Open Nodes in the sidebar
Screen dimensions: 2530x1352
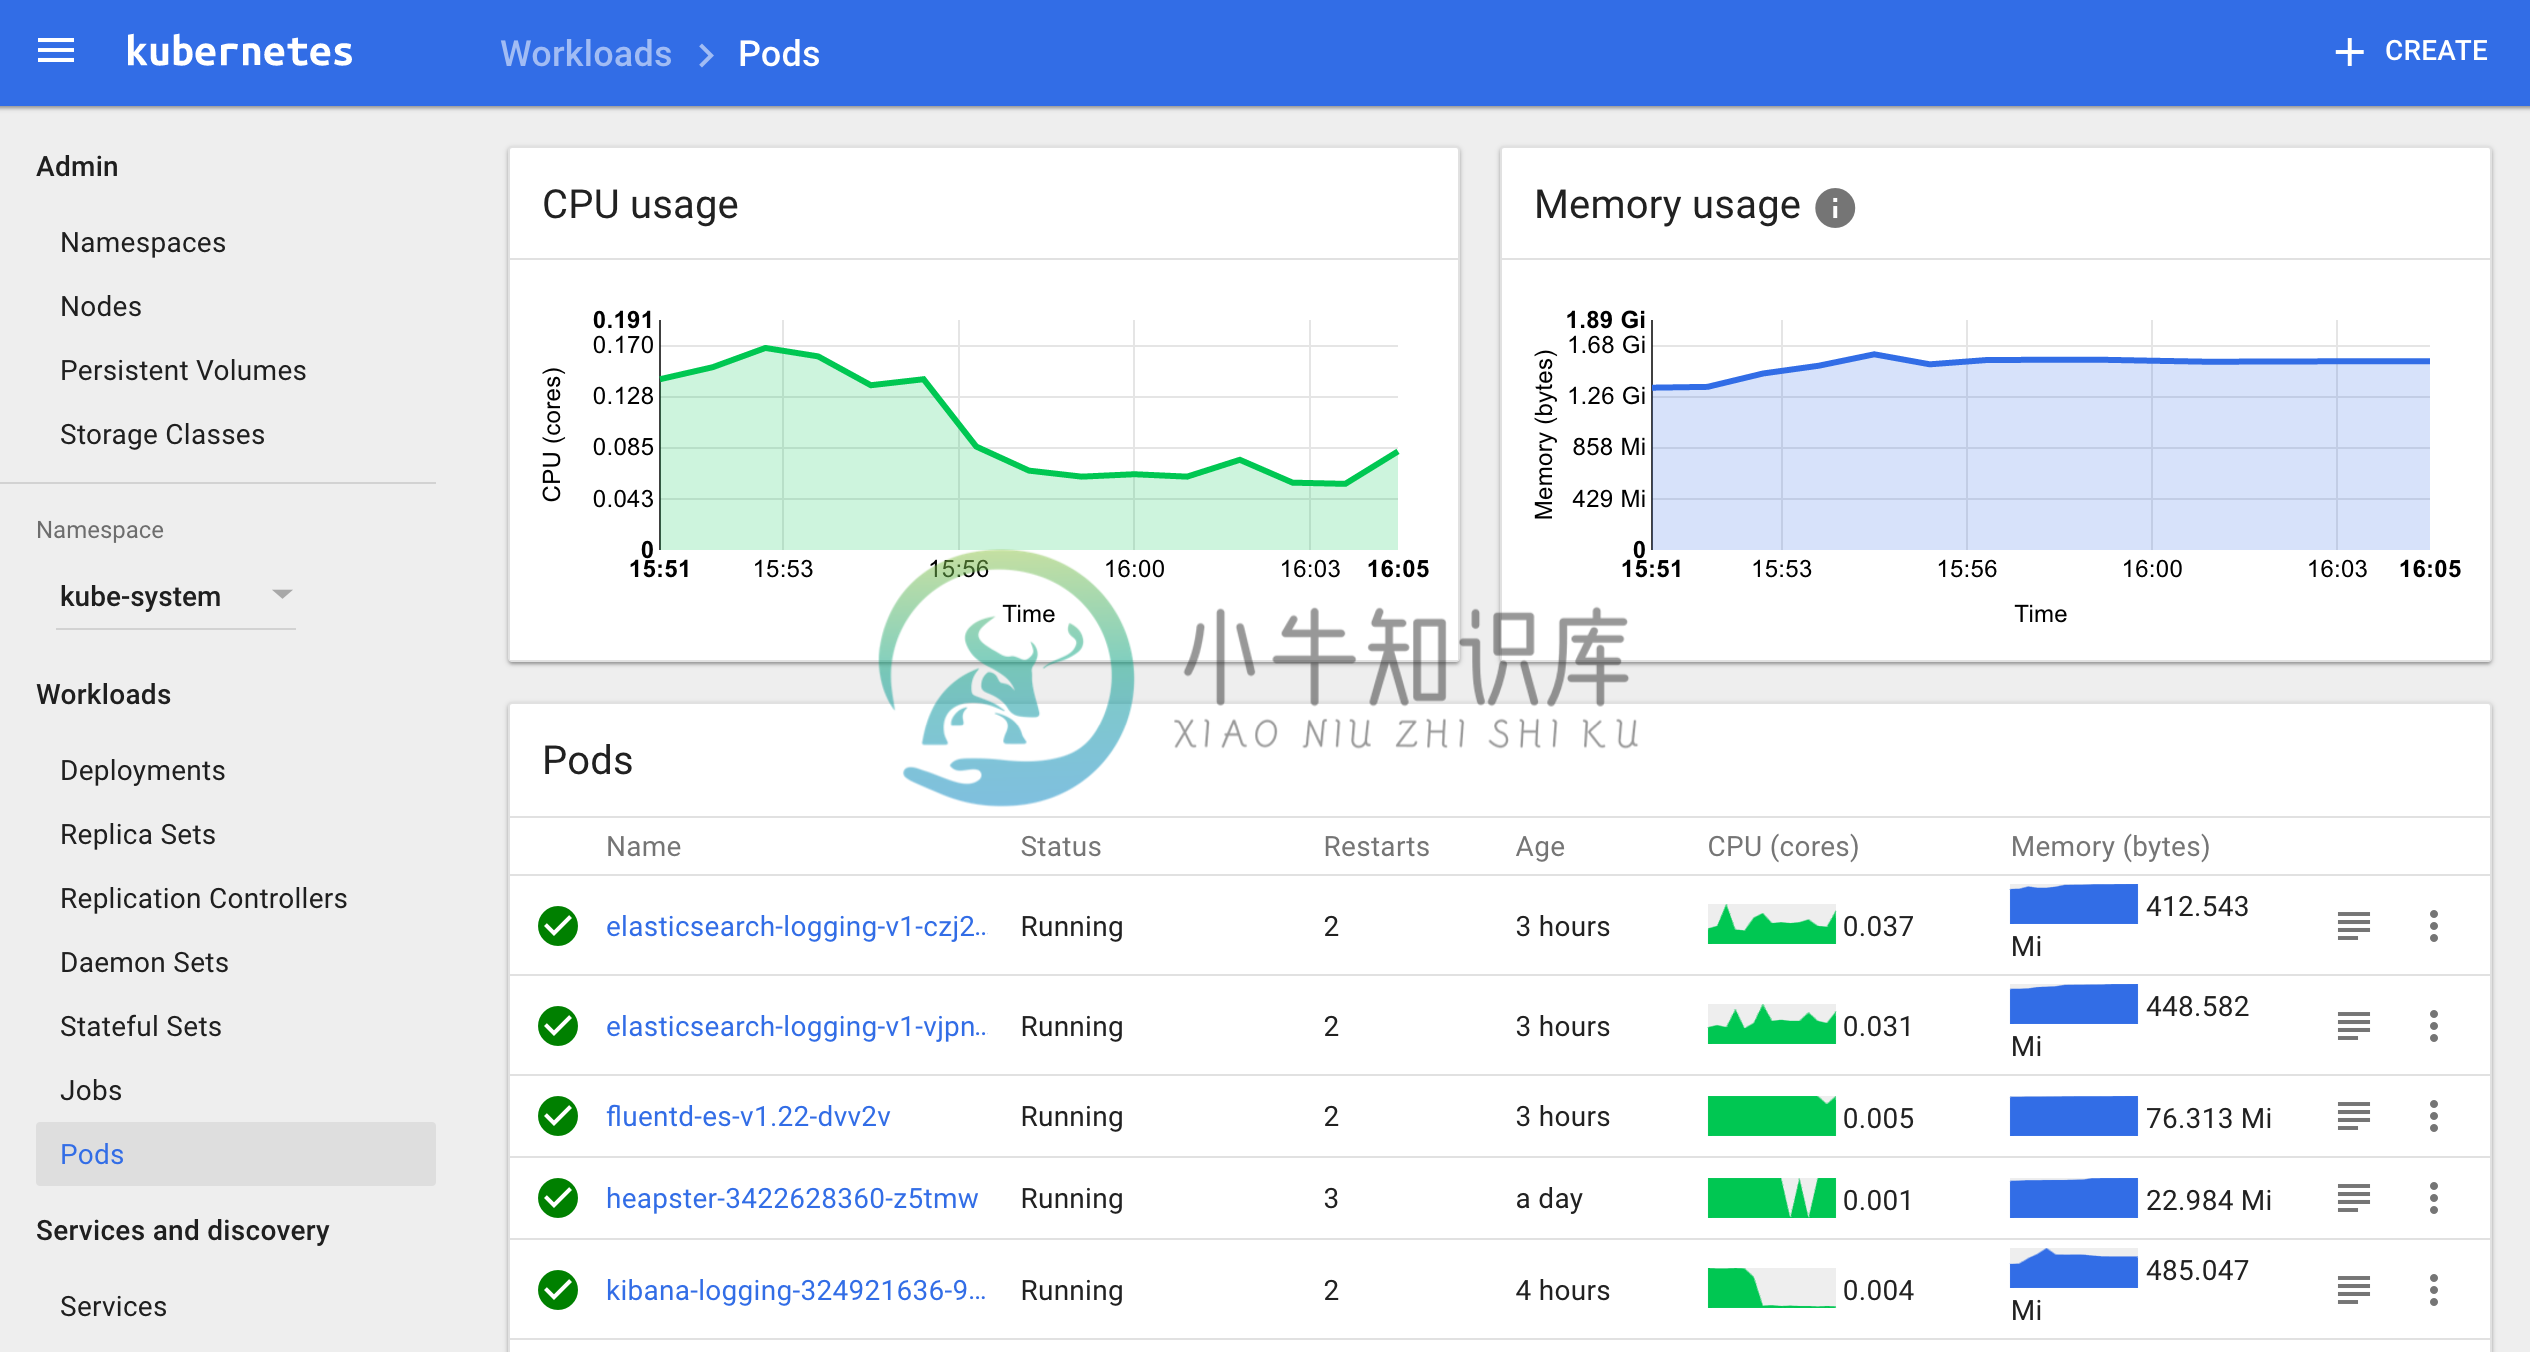pos(101,306)
